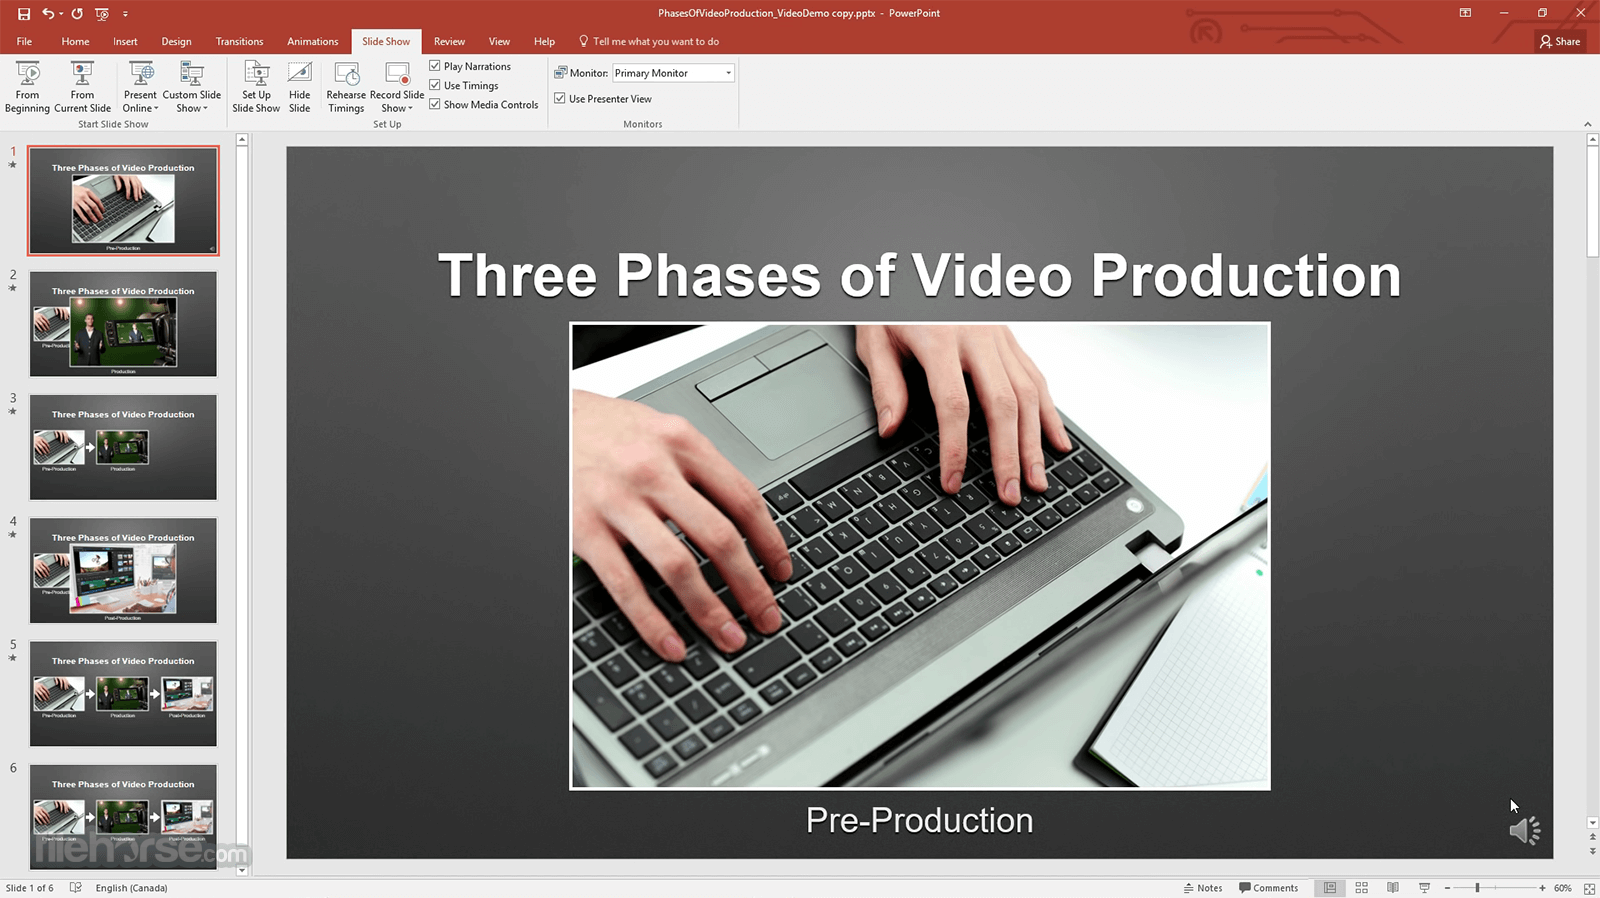Adjust the zoom slider handle
Screen dimensions: 1600x898
click(1477, 888)
